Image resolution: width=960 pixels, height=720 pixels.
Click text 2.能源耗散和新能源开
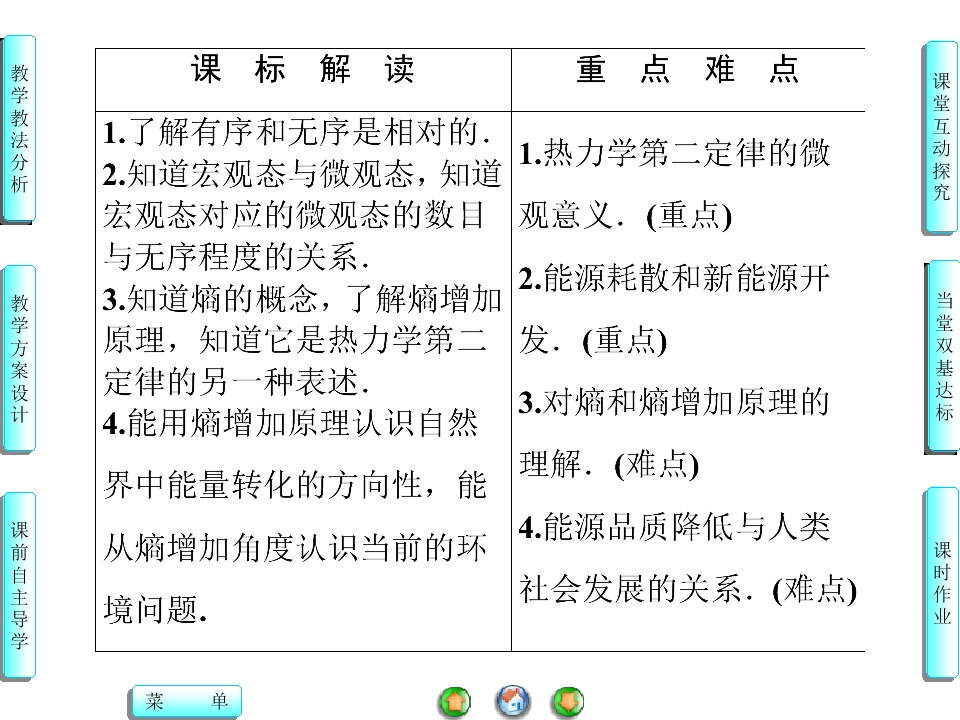tap(675, 278)
